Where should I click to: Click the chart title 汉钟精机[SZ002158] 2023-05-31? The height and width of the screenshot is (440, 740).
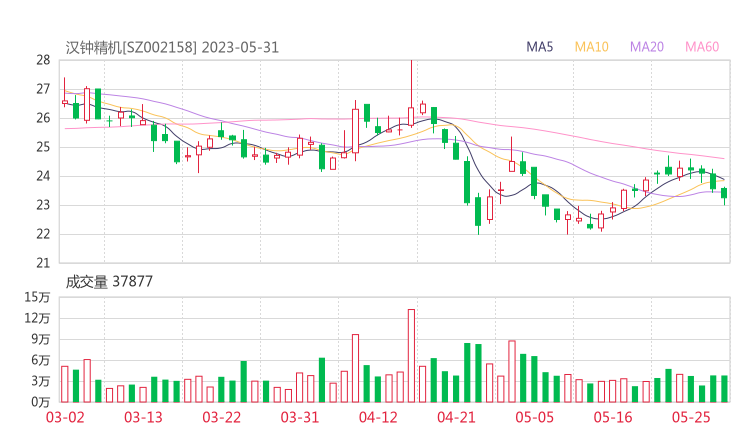point(172,48)
